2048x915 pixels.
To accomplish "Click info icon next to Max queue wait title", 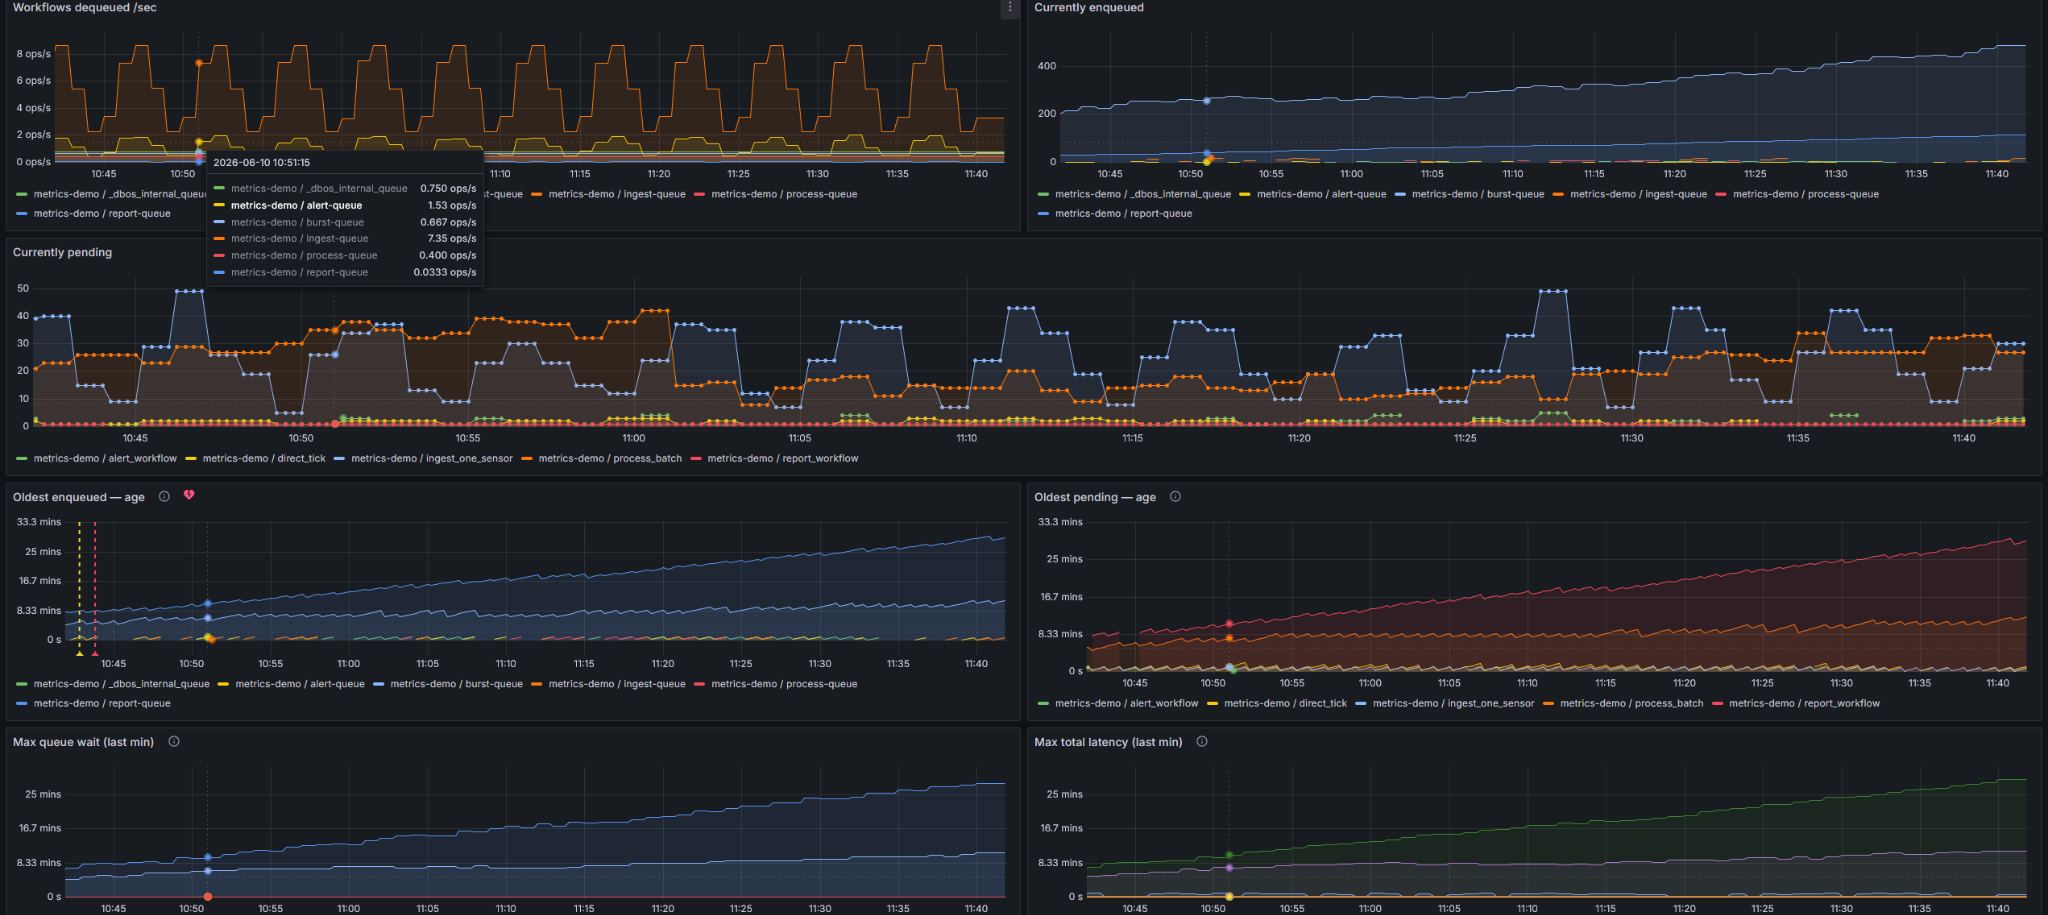I will (x=174, y=742).
